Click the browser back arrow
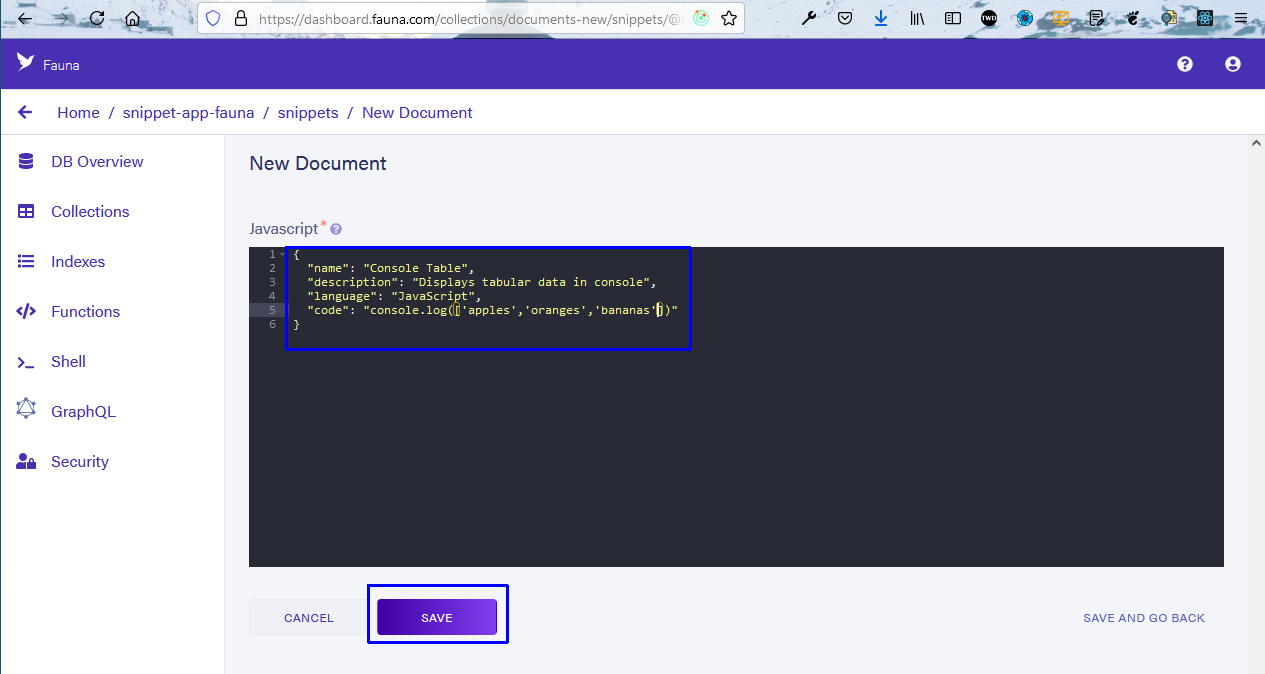This screenshot has width=1265, height=674. [26, 18]
